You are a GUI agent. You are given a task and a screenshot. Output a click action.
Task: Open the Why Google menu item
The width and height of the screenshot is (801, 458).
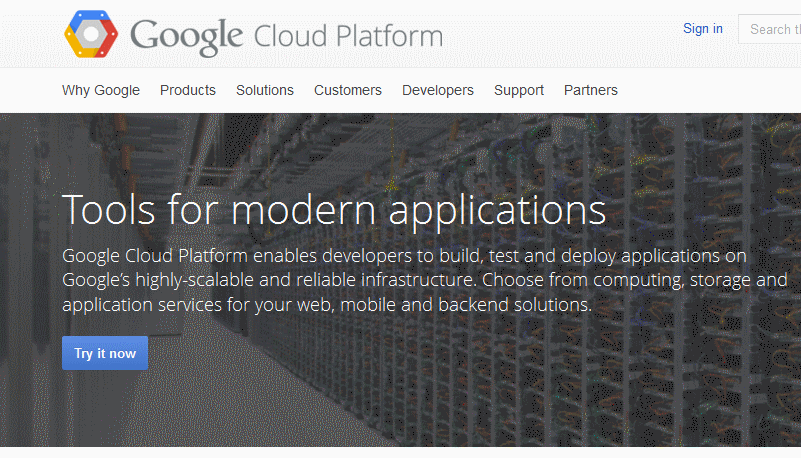[x=101, y=90]
